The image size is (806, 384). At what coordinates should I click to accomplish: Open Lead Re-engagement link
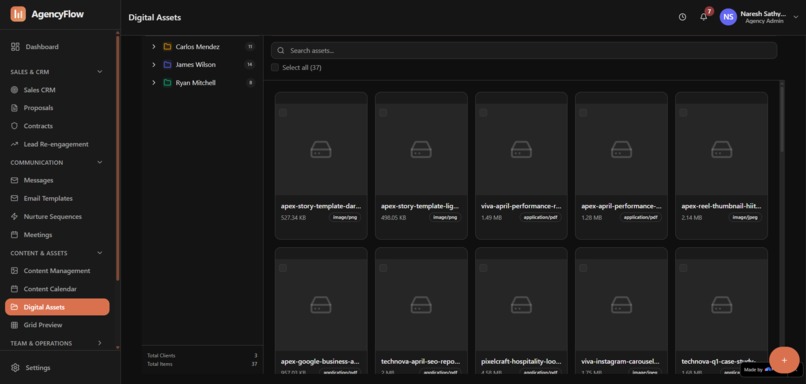click(57, 144)
